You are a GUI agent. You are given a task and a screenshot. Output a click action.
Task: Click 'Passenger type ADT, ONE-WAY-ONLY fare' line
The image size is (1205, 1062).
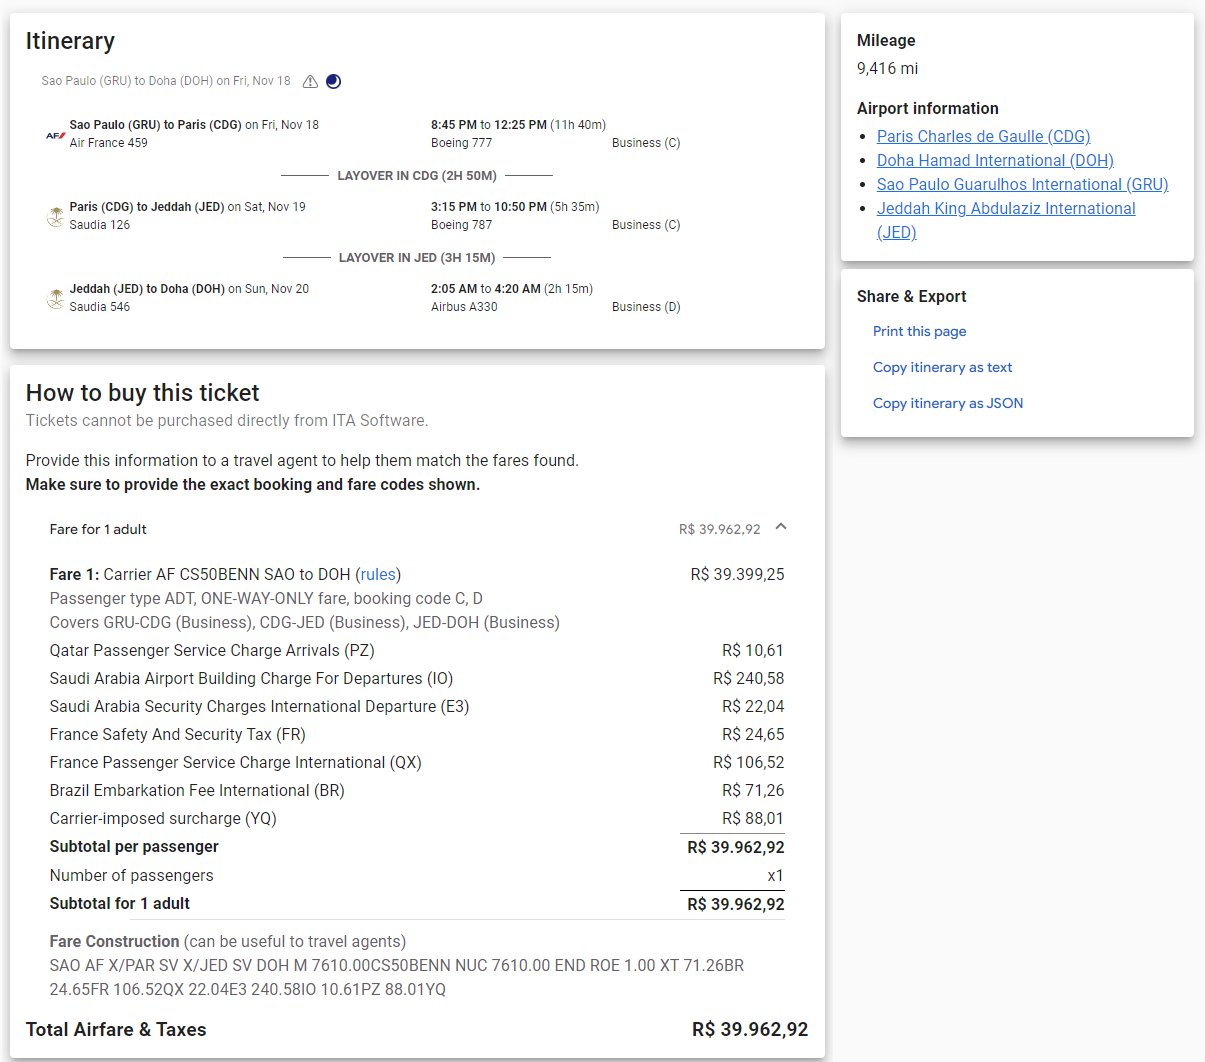click(266, 598)
